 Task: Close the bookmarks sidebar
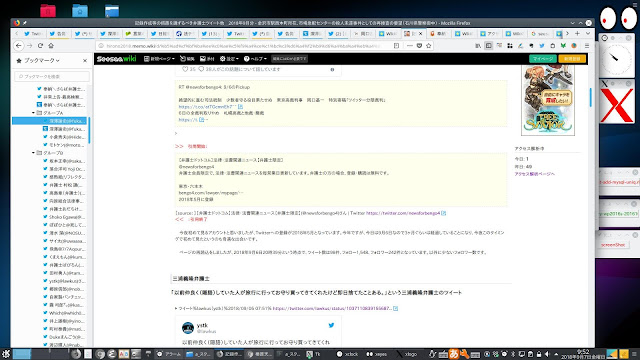point(85,60)
